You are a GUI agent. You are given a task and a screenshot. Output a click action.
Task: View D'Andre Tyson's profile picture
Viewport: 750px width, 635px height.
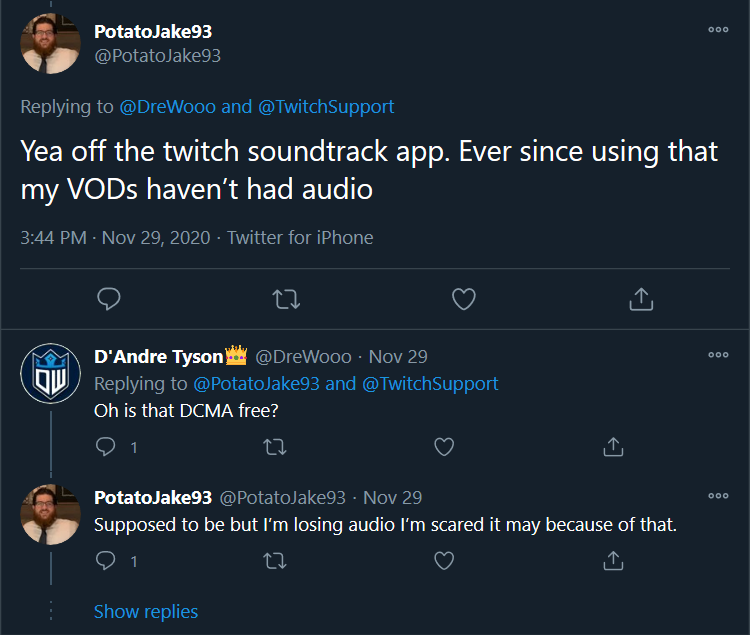point(50,374)
